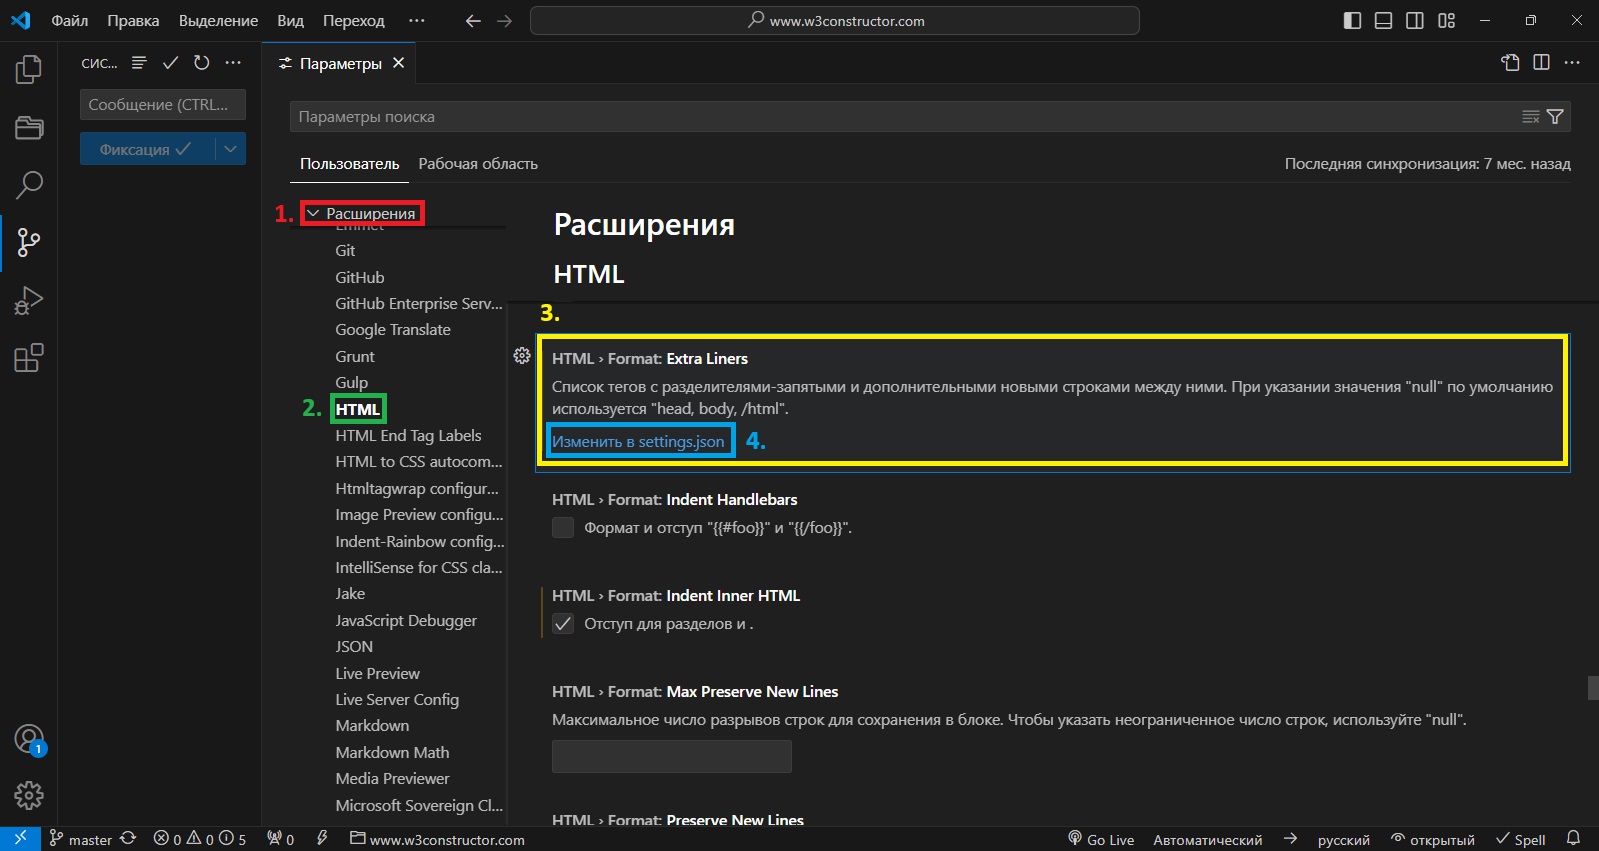Open the overflow menu ellipsis in menu bar
This screenshot has height=851, width=1599.
tap(417, 21)
